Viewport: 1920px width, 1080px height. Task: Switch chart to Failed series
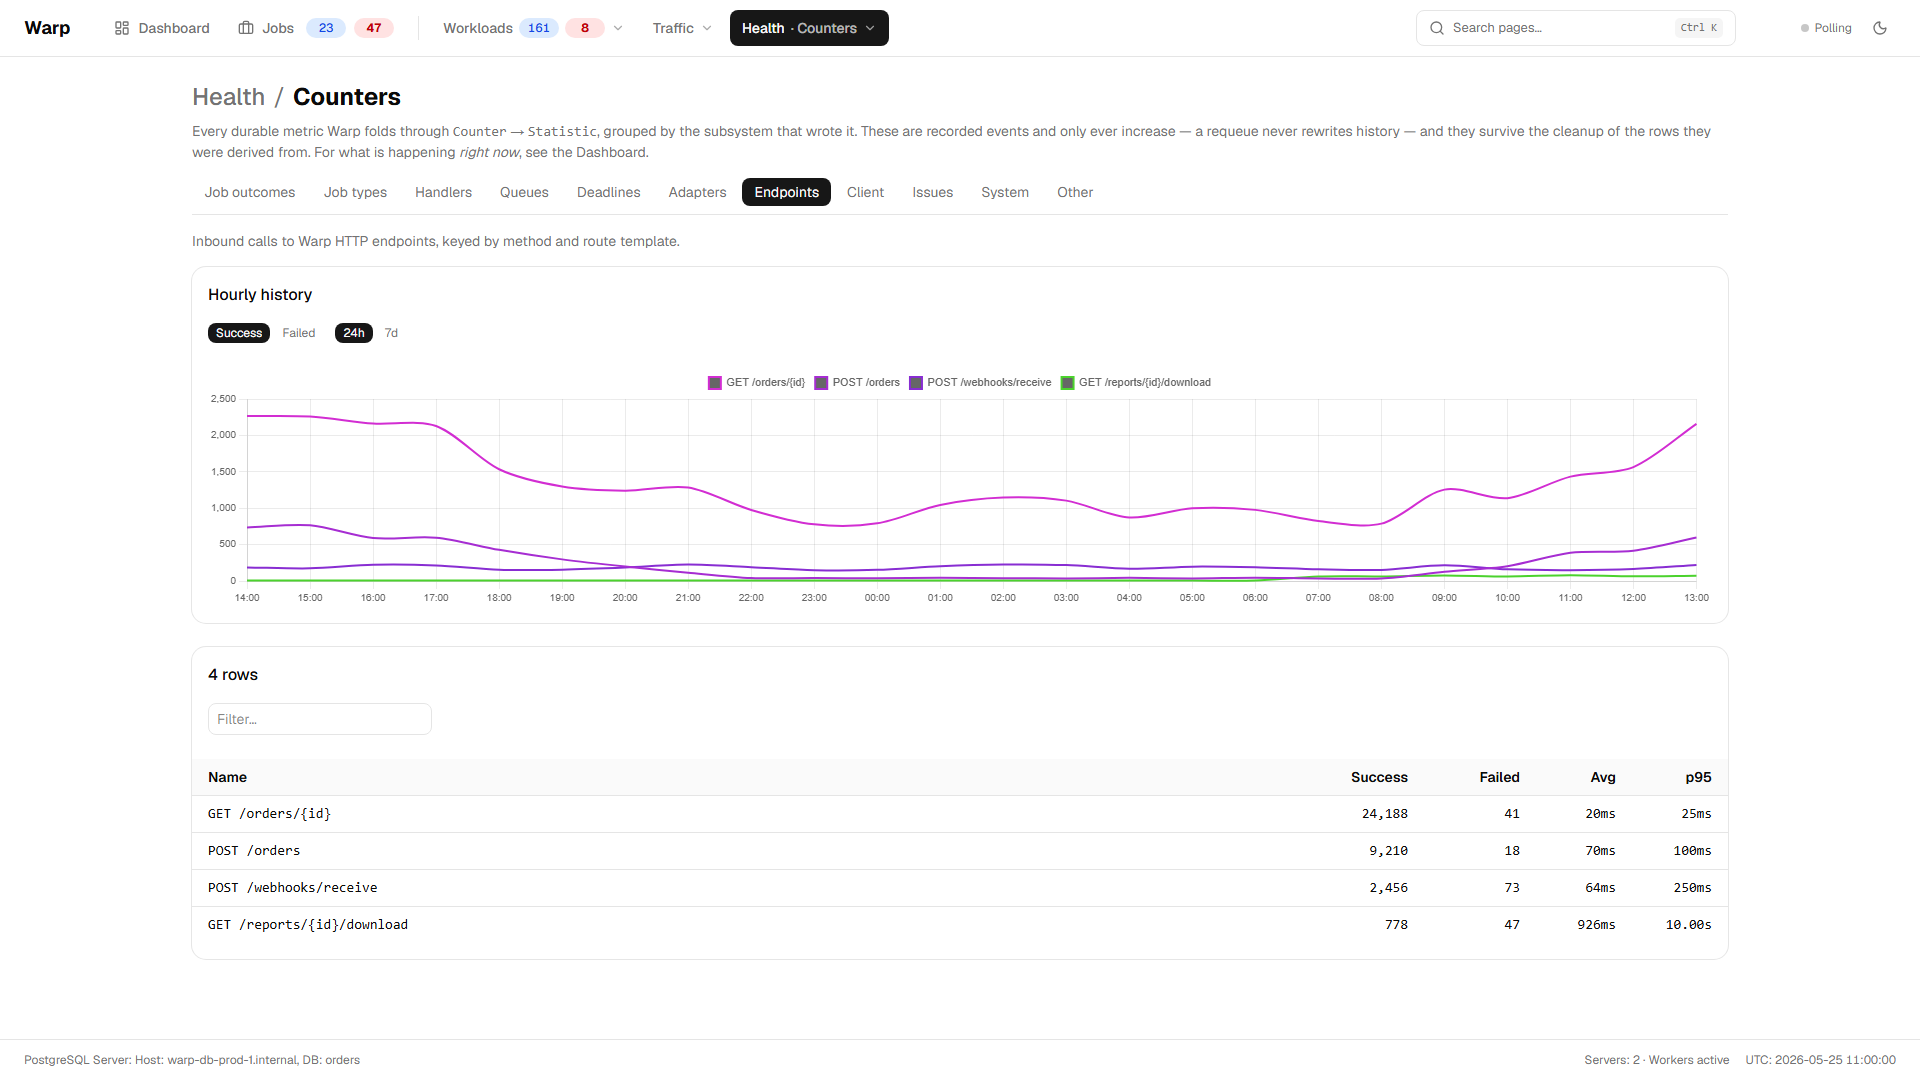click(x=298, y=333)
